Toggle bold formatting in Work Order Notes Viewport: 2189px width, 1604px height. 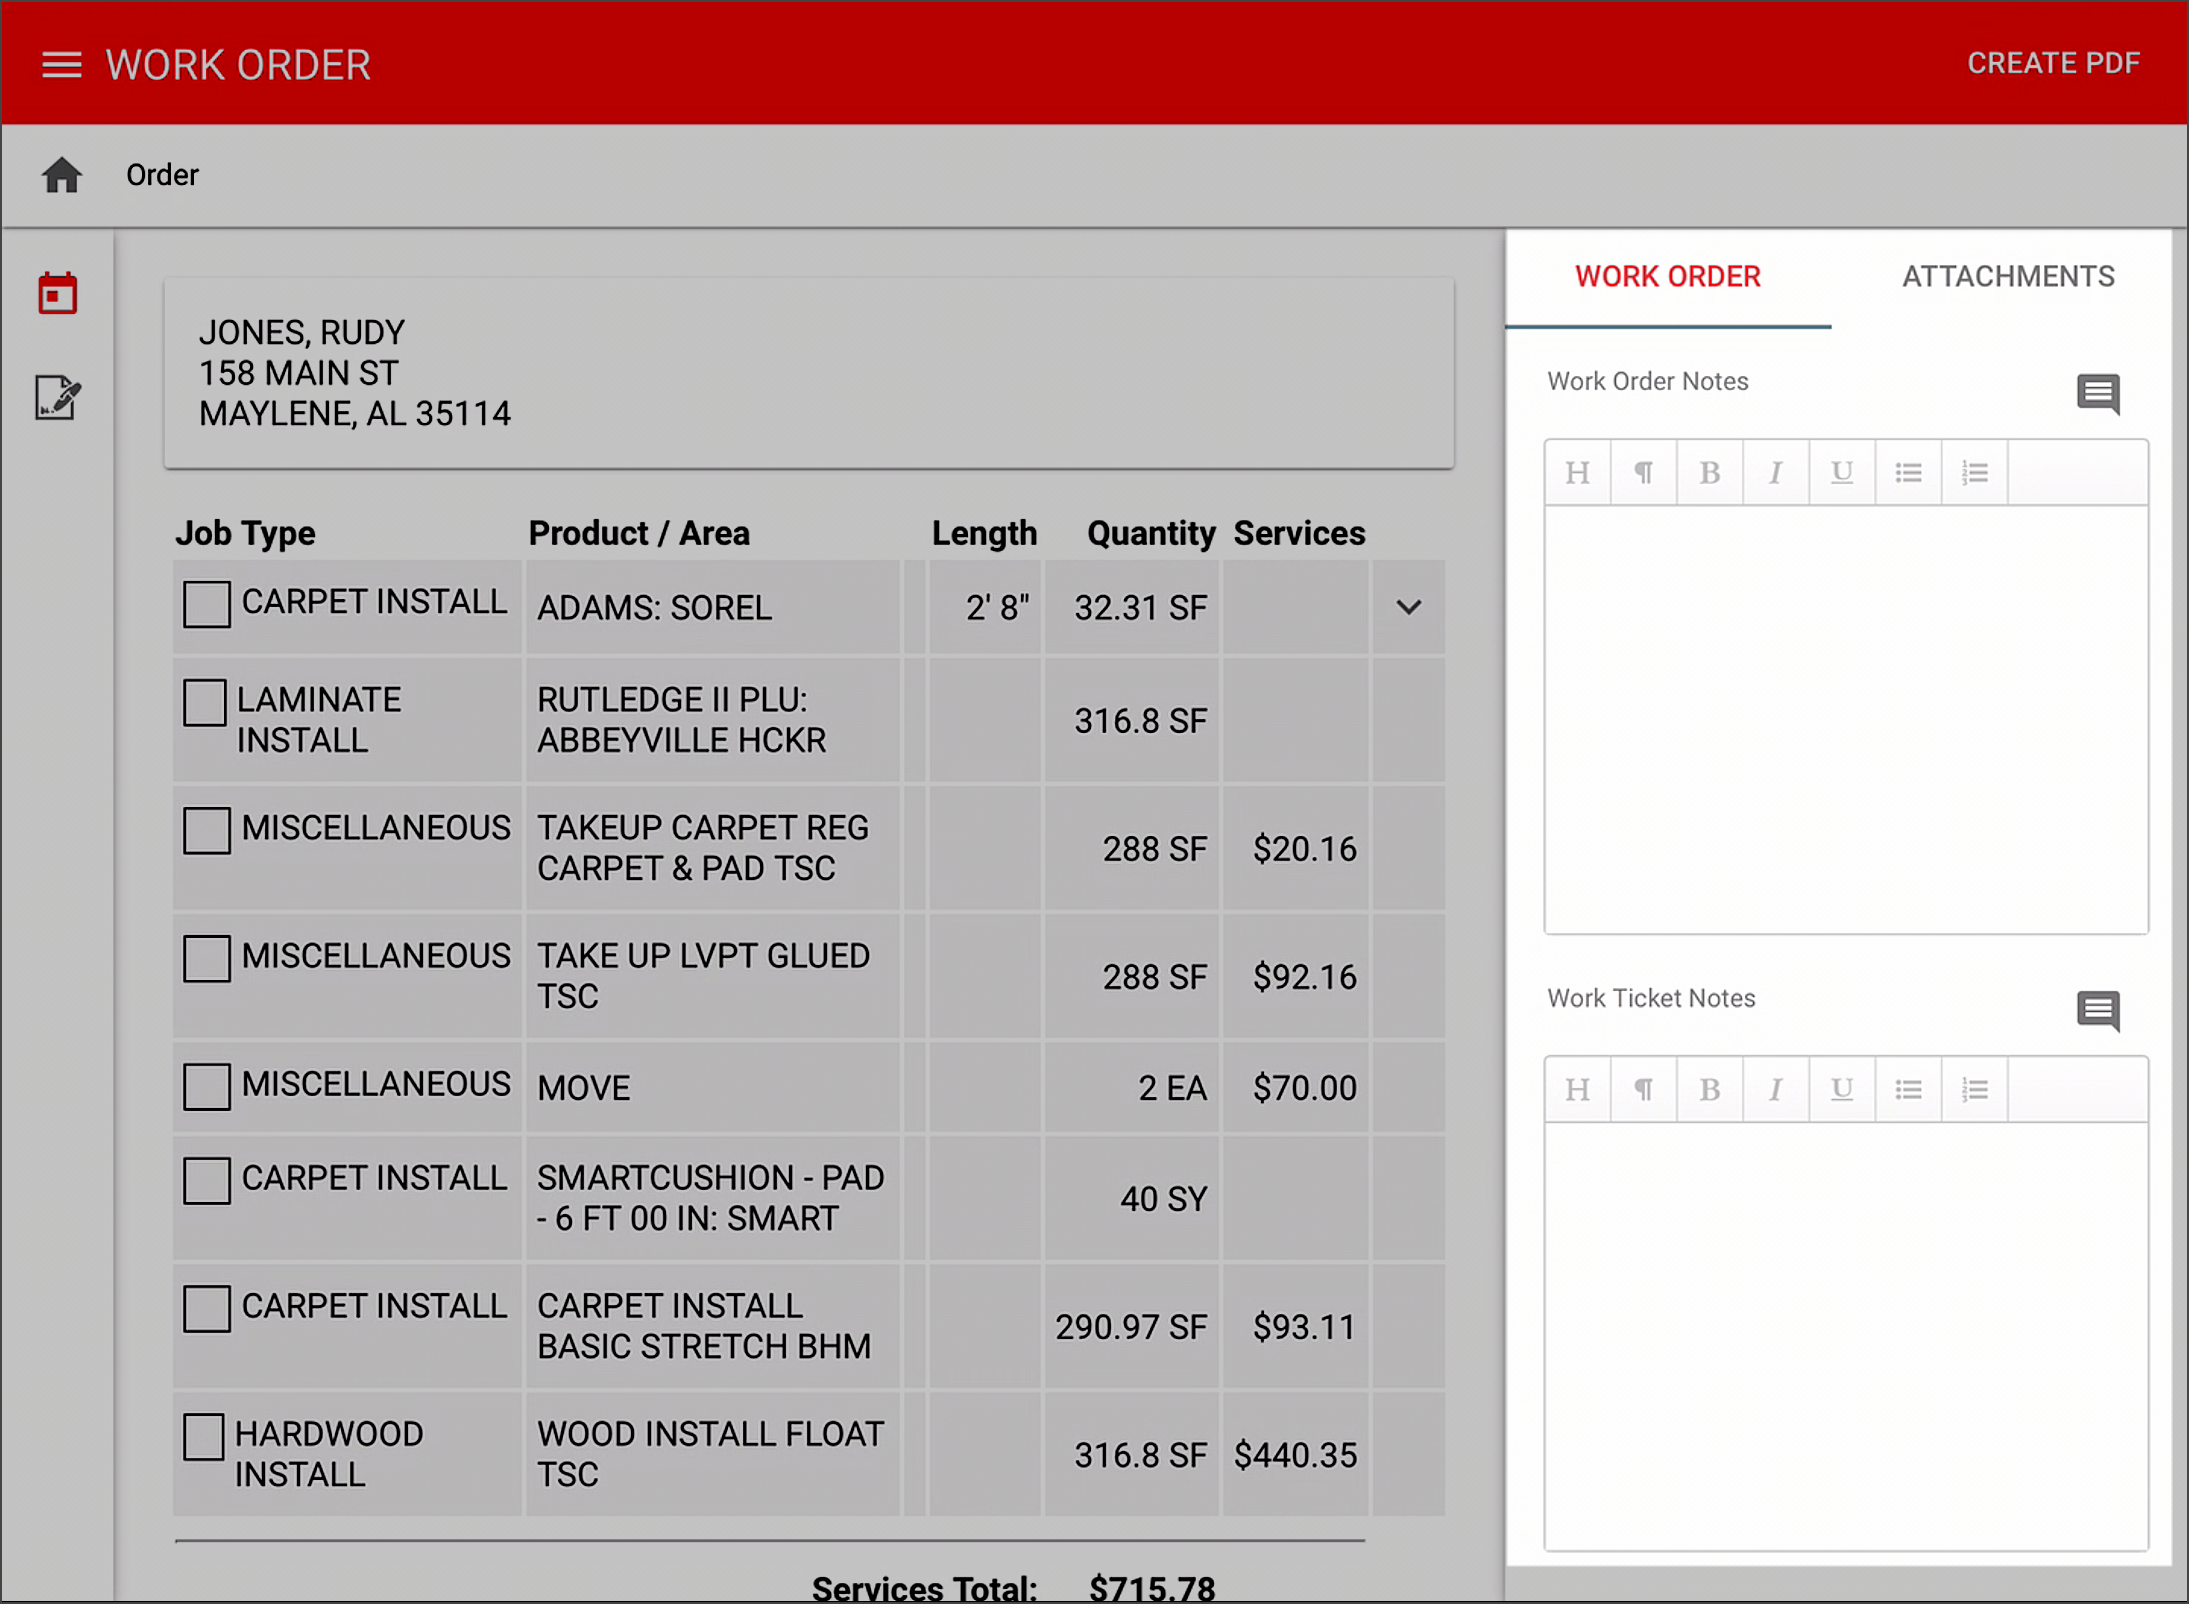click(1710, 471)
